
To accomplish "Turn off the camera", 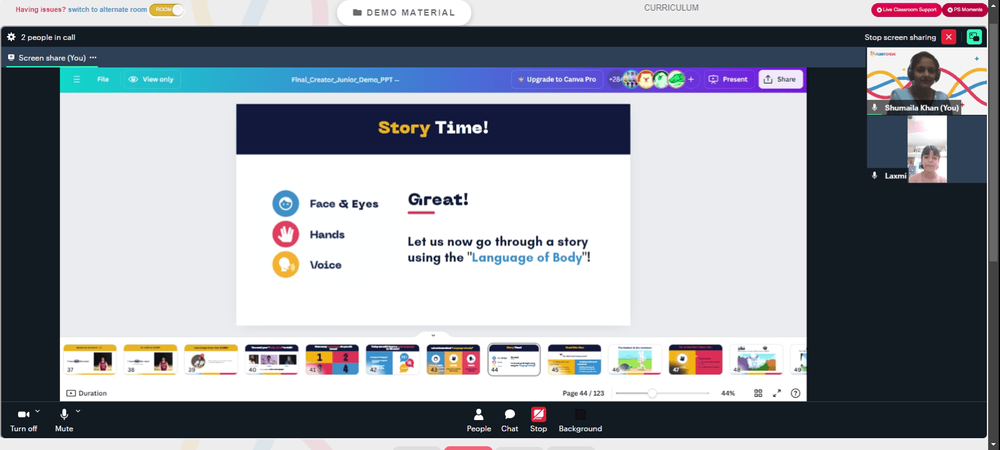I will coord(24,421).
